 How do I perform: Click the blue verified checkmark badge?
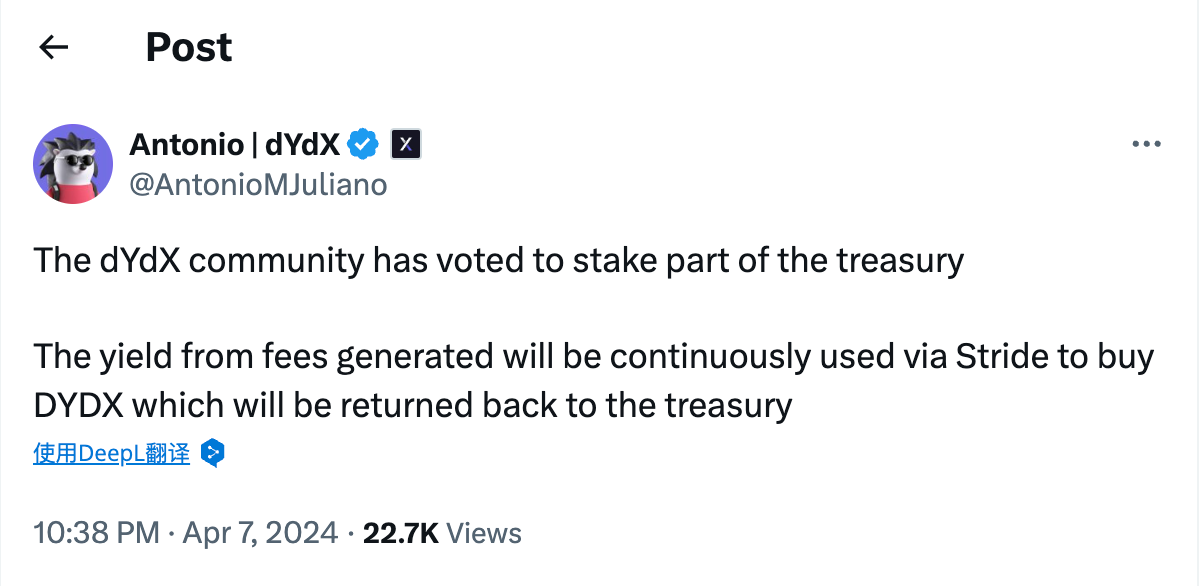[x=363, y=145]
